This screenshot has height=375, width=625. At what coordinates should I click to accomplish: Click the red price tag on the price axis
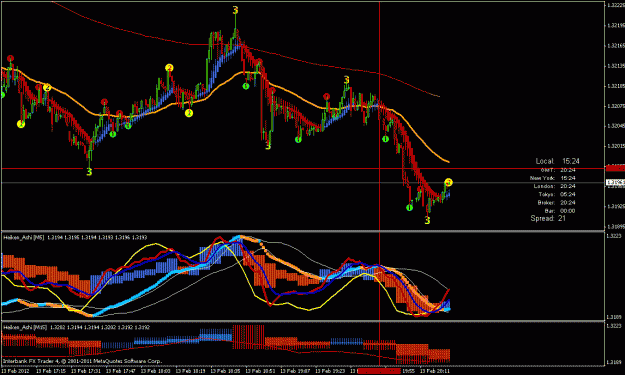click(615, 169)
